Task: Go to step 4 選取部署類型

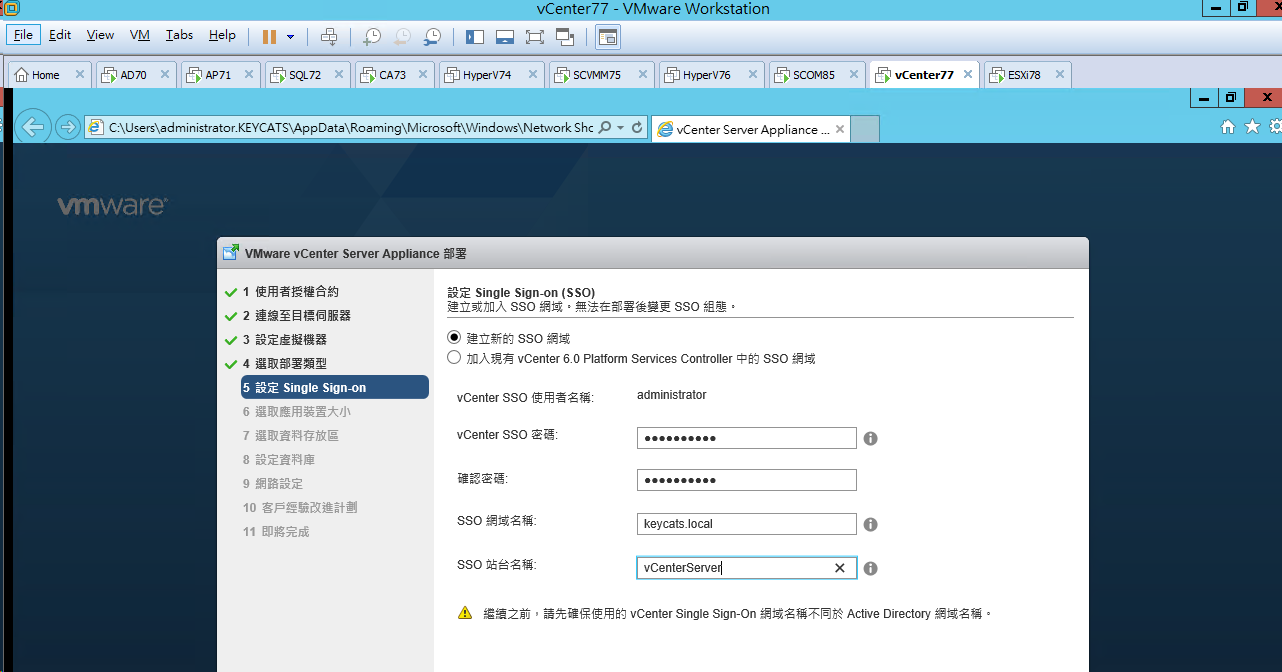Action: pyautogui.click(x=284, y=364)
